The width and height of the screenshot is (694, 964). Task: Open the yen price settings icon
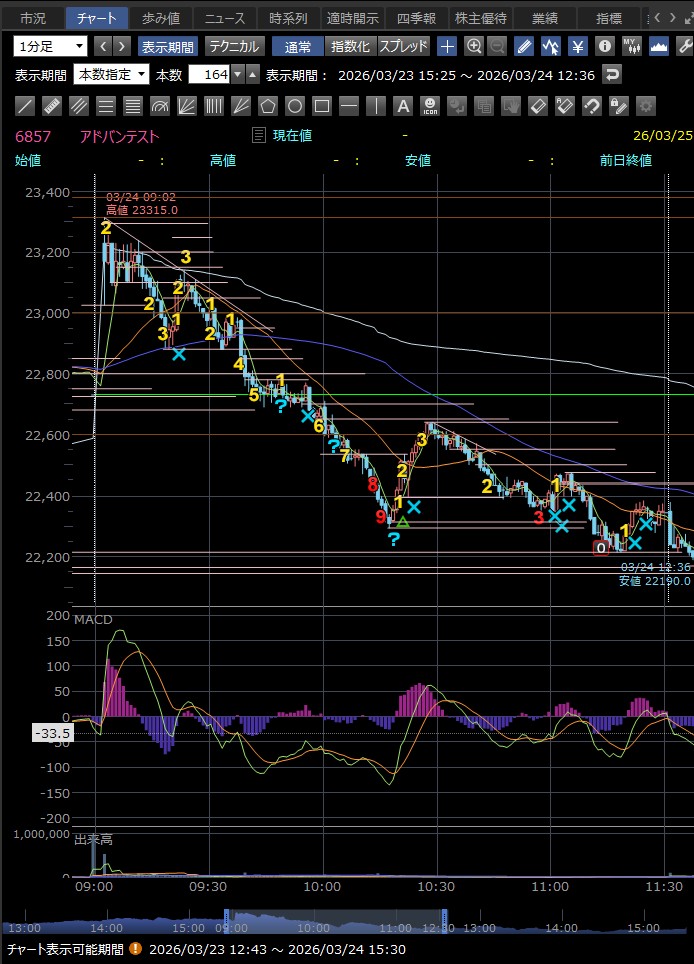coord(578,46)
